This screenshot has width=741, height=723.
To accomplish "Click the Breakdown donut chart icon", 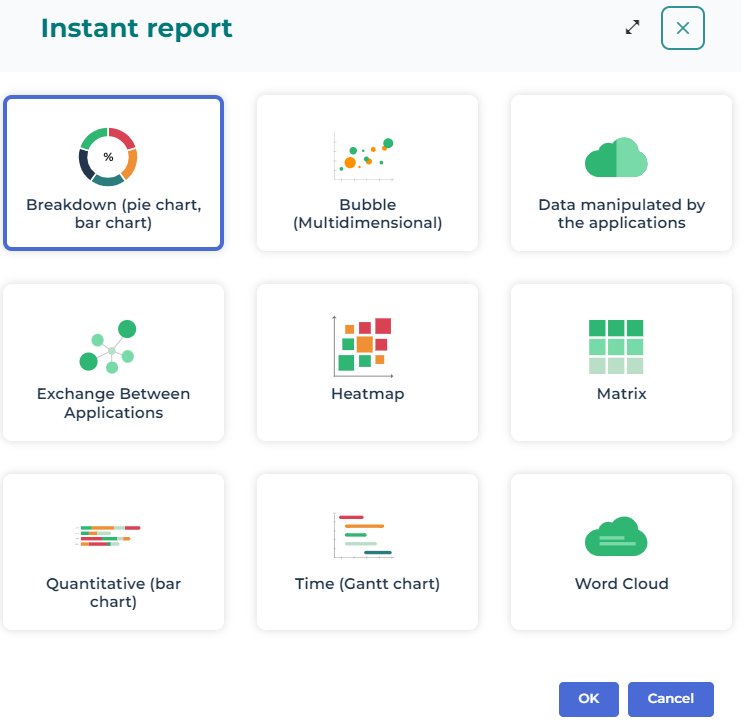I will pyautogui.click(x=108, y=157).
